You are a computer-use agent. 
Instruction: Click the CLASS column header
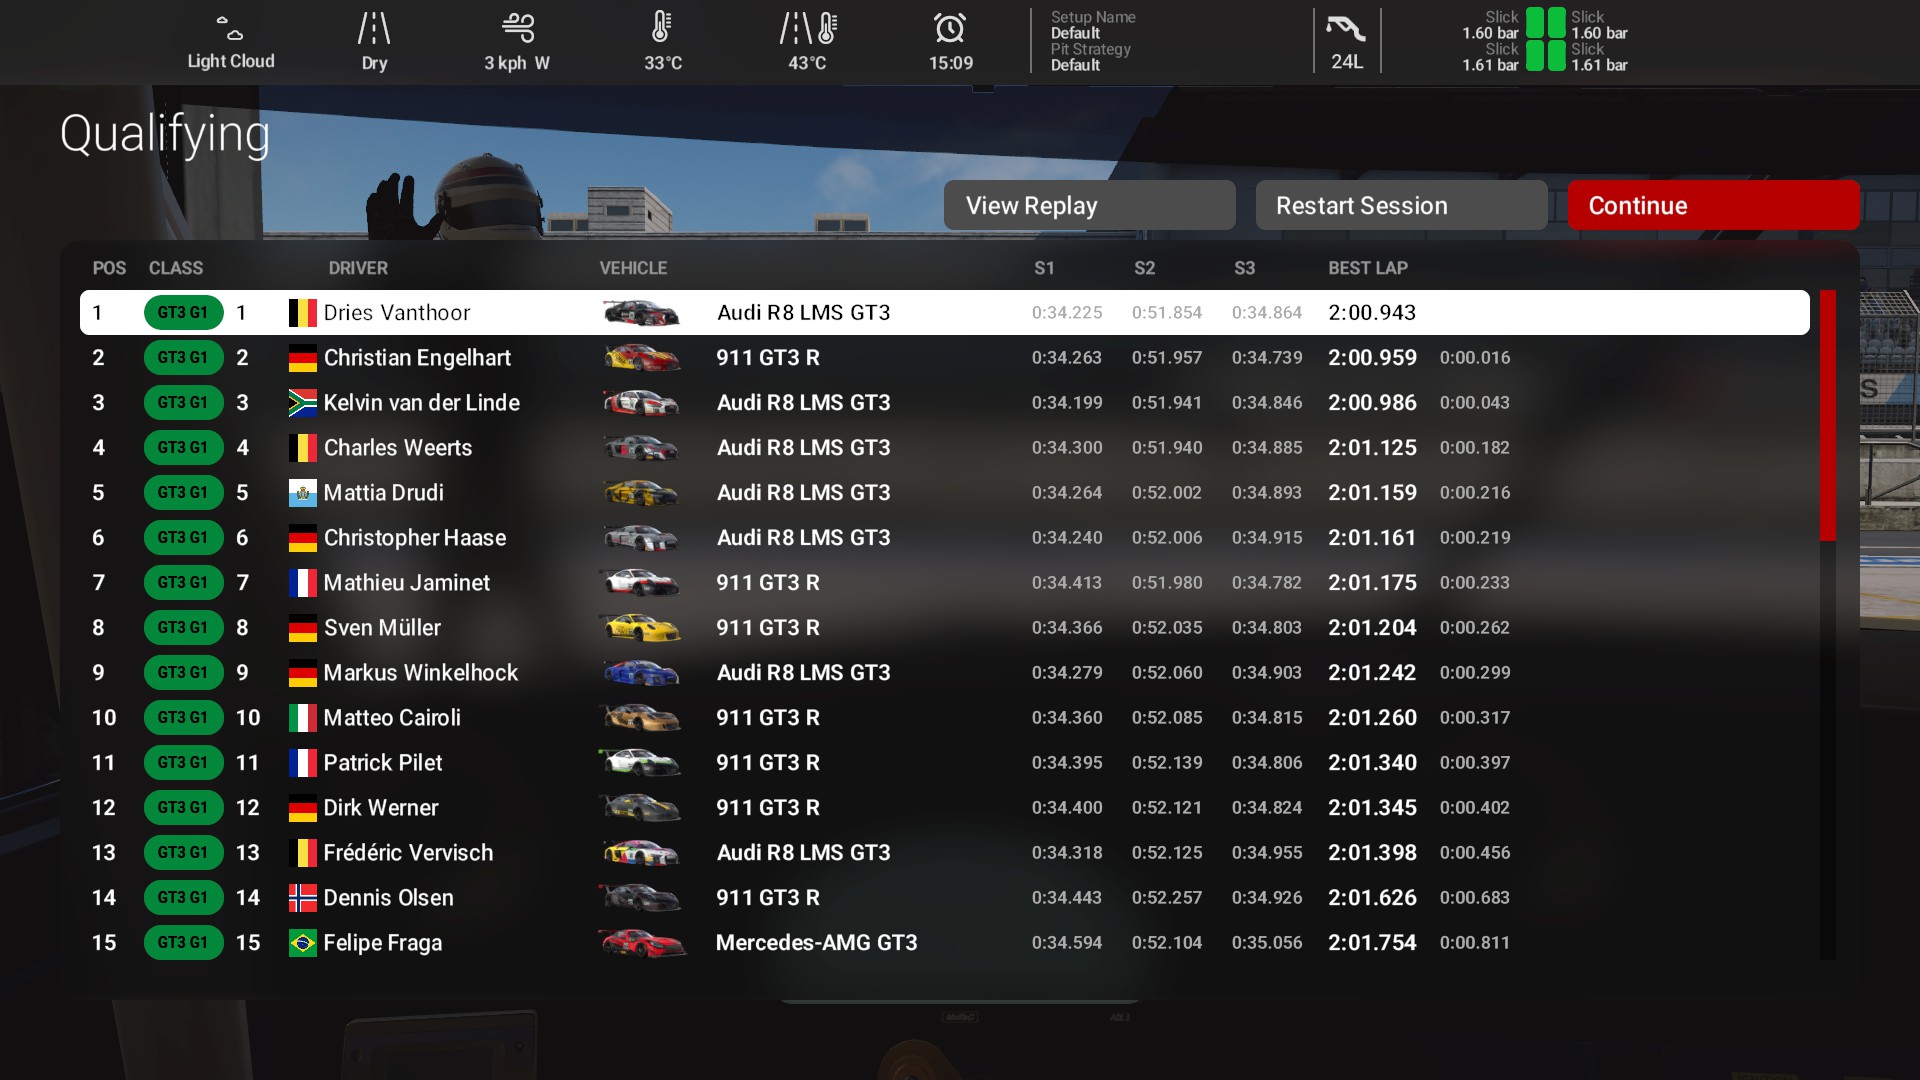pos(176,268)
